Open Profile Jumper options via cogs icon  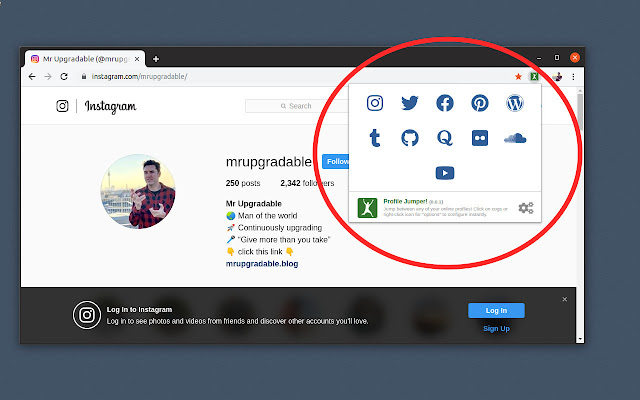pyautogui.click(x=526, y=208)
